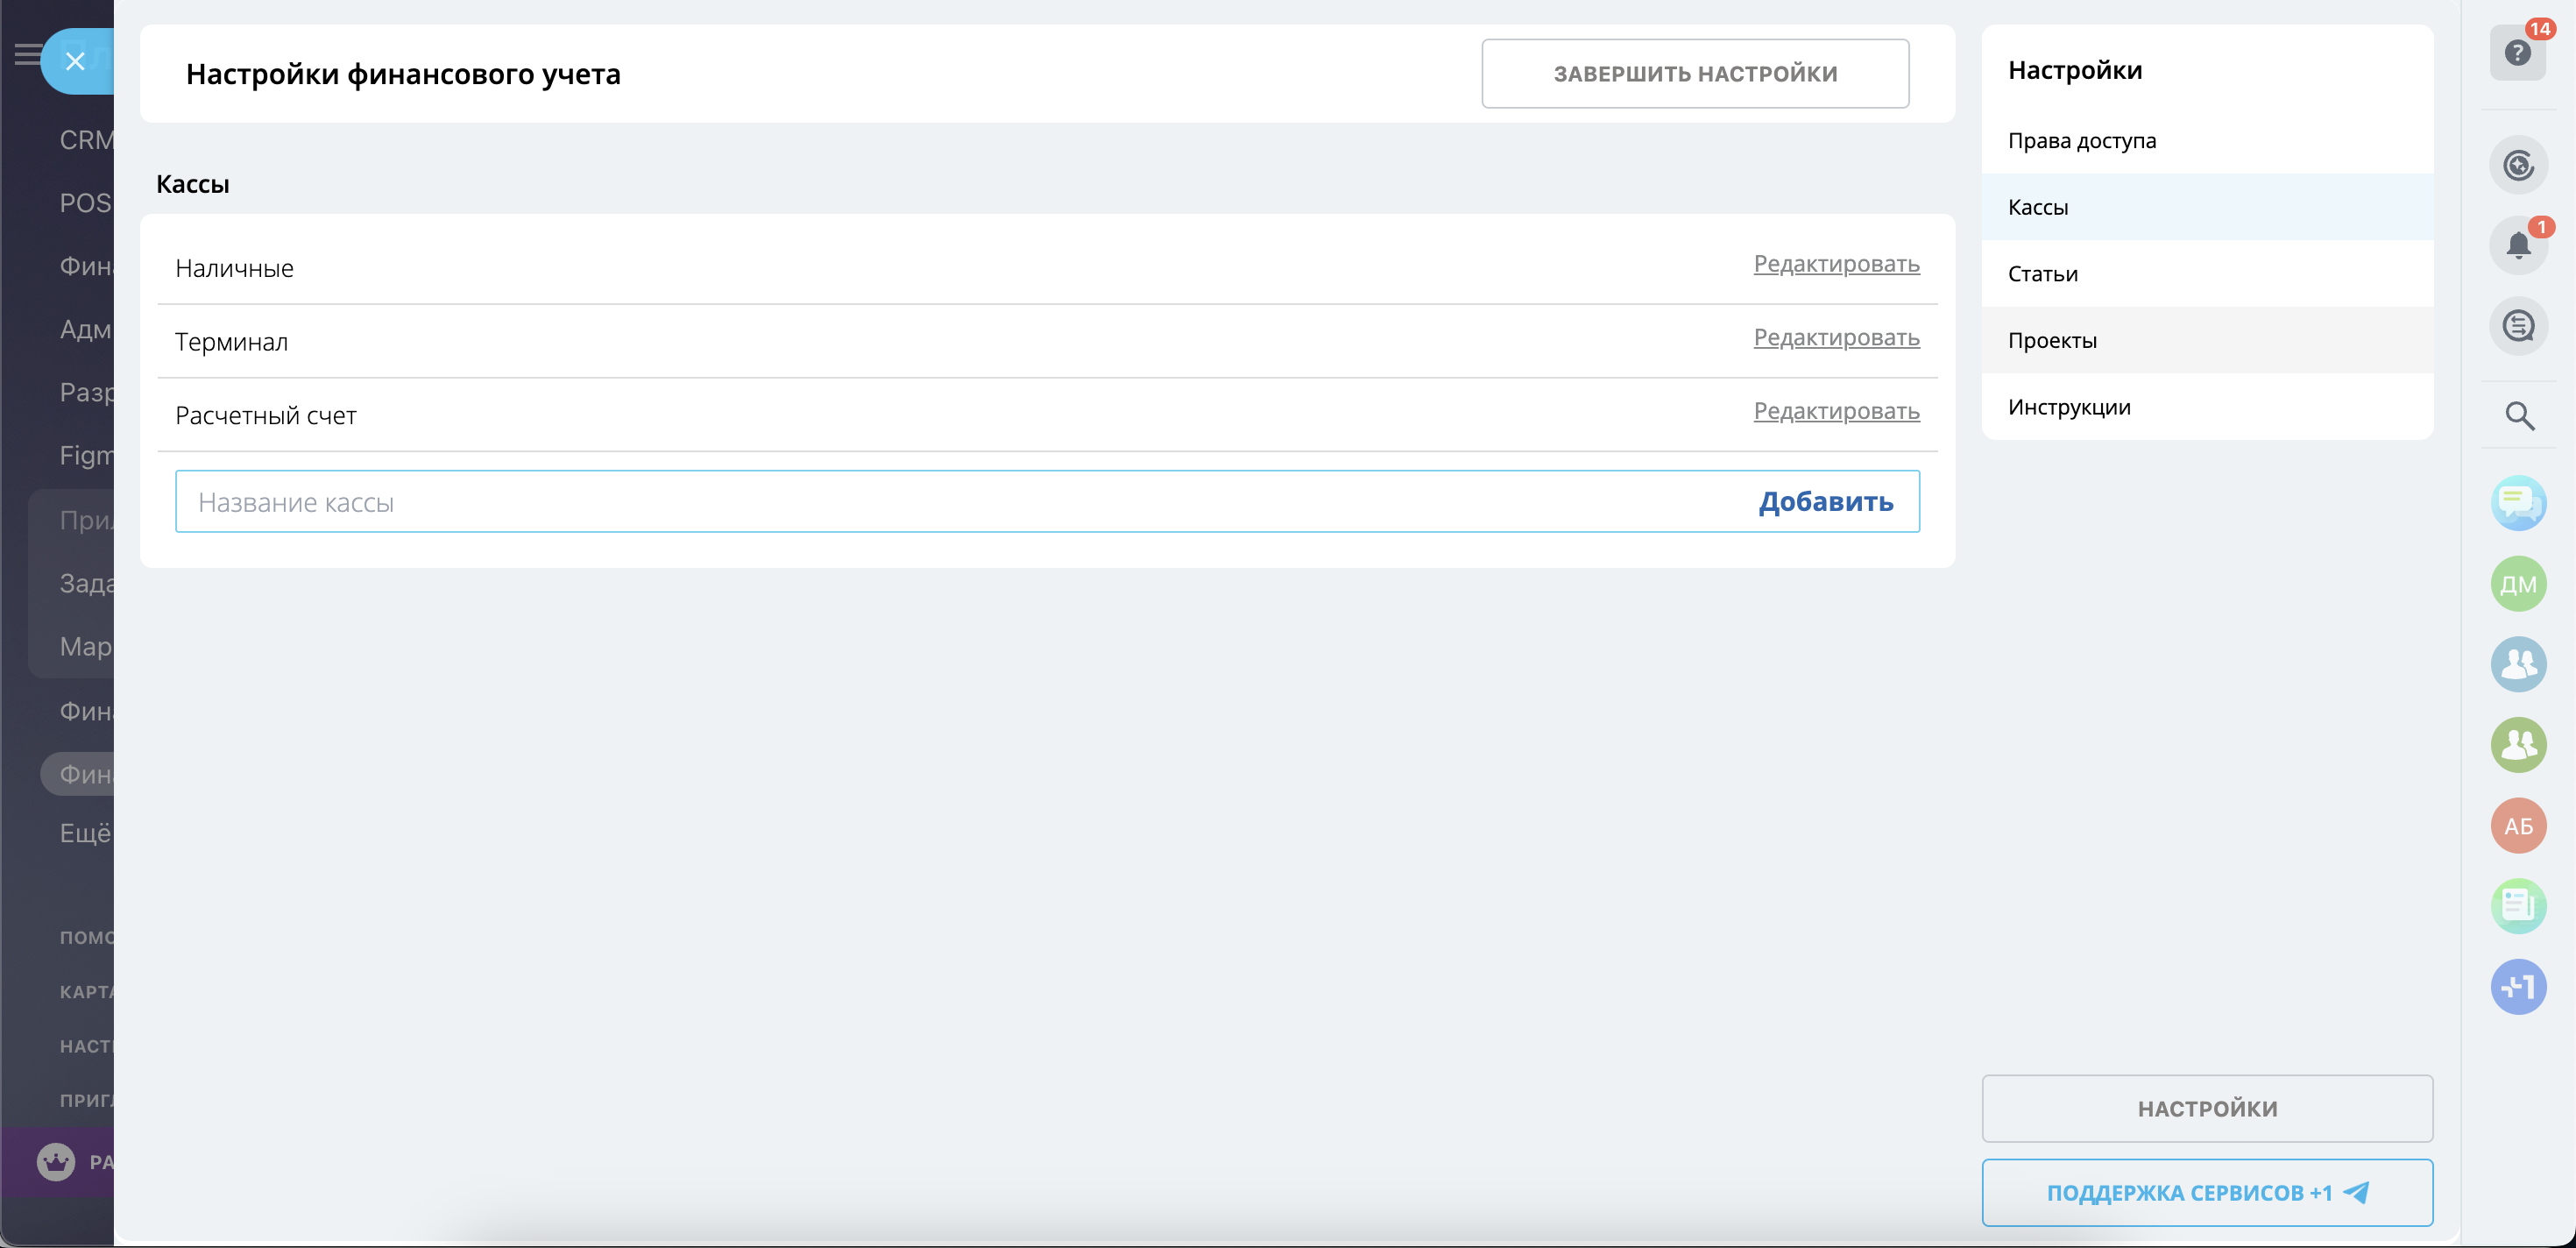Edit the Расчетный счет register
Viewport: 2576px width, 1248px height.
1835,411
